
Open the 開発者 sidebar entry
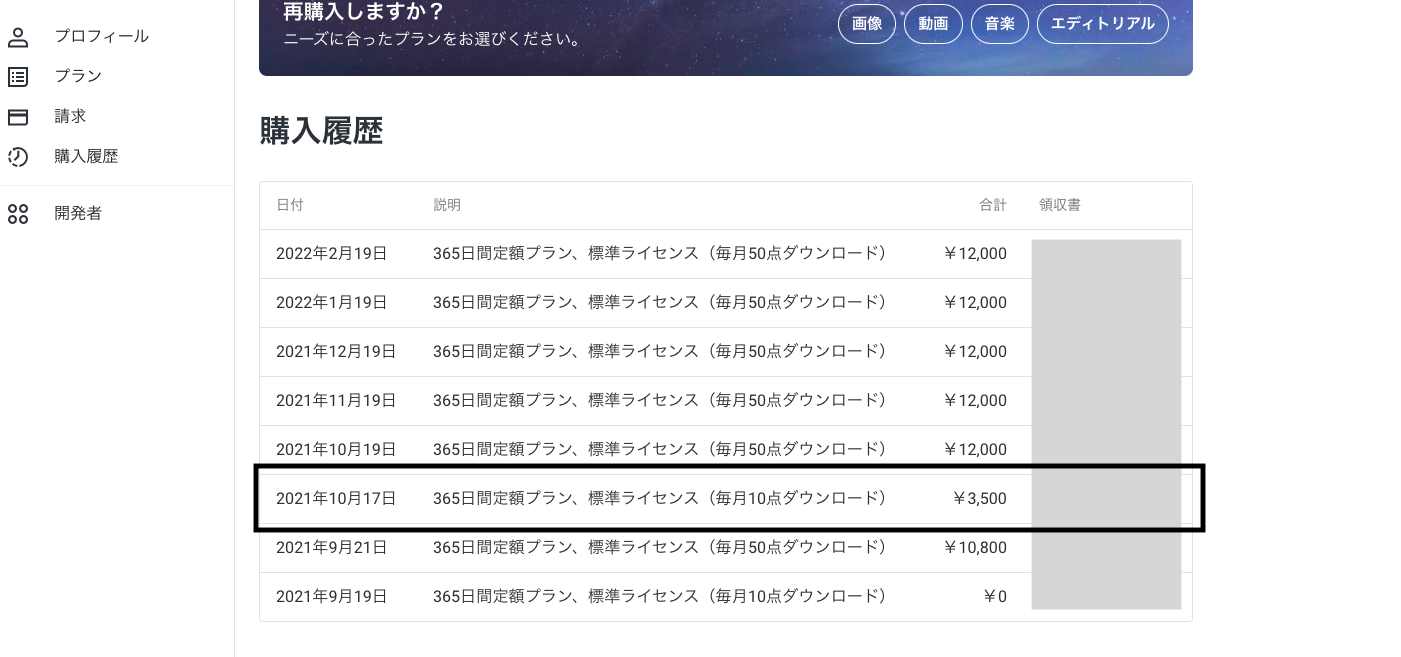coord(78,214)
